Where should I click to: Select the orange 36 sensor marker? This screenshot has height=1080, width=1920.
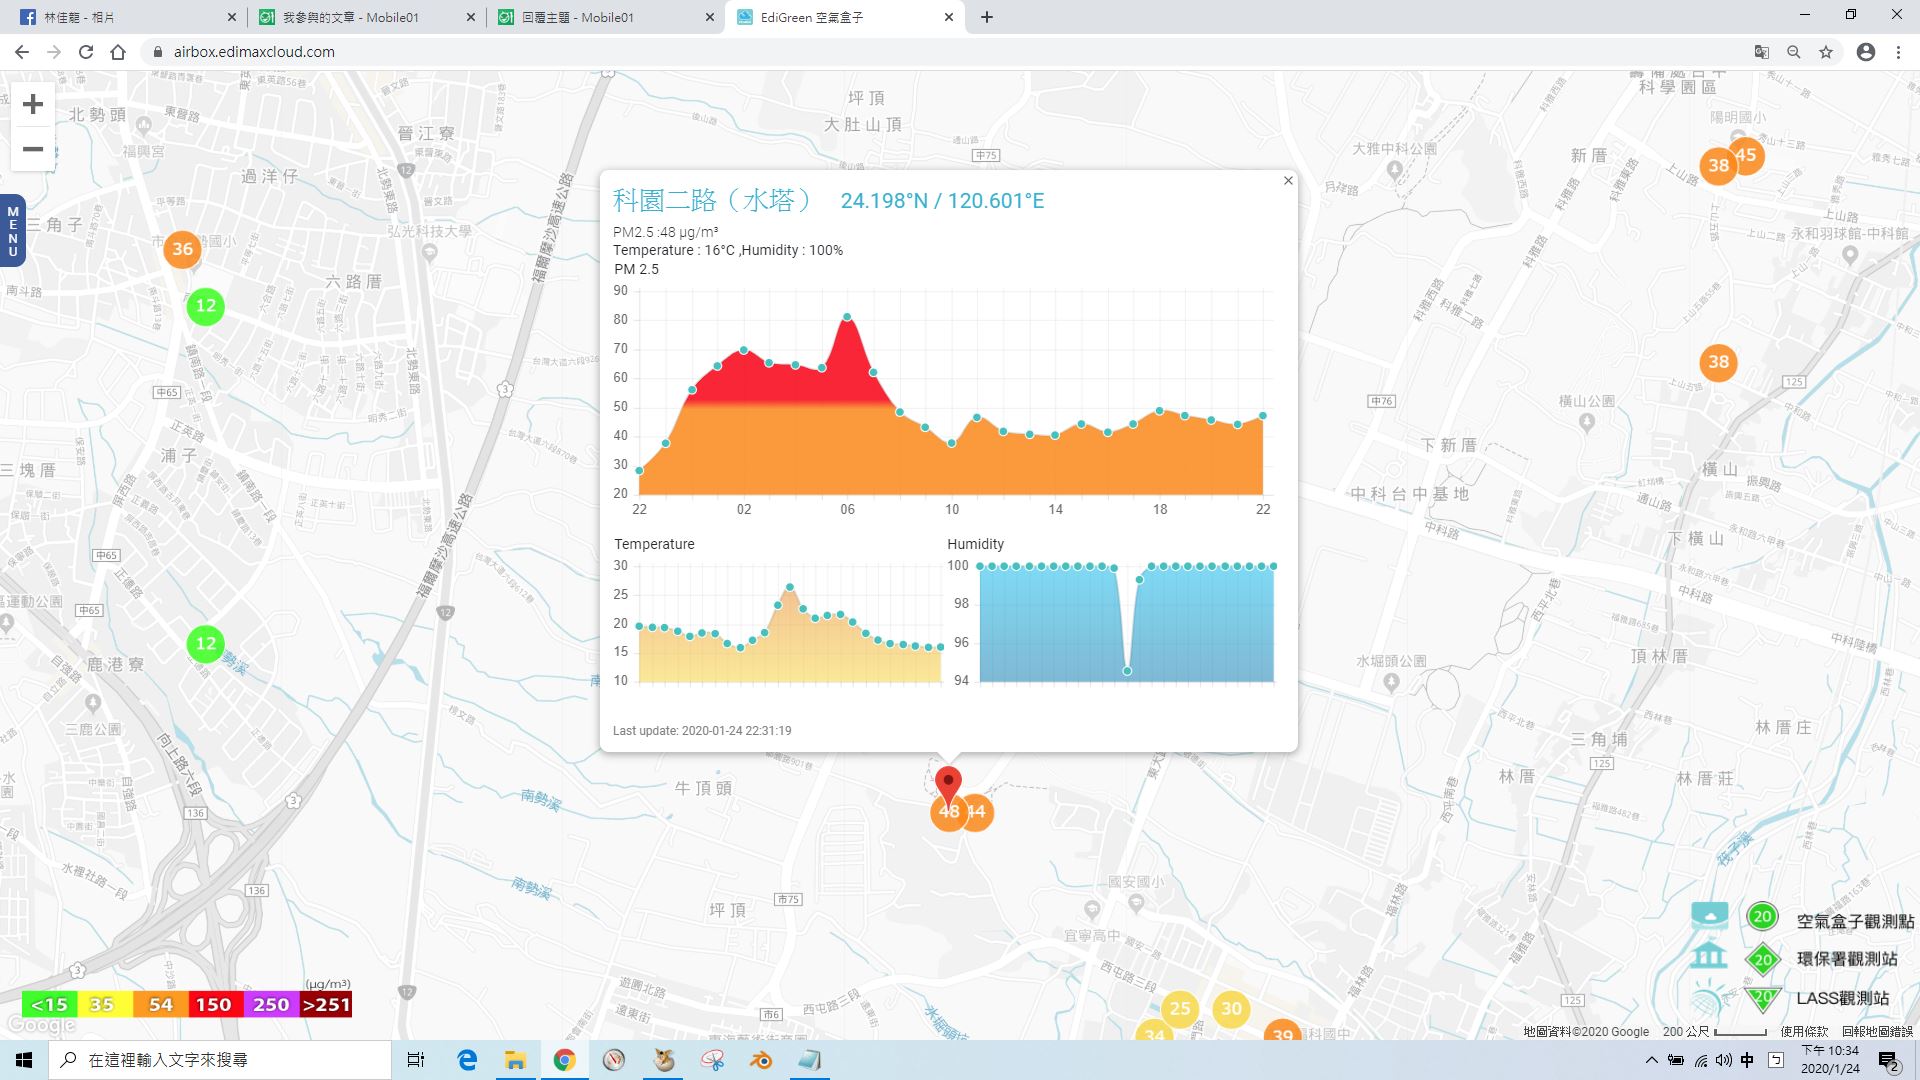(182, 249)
